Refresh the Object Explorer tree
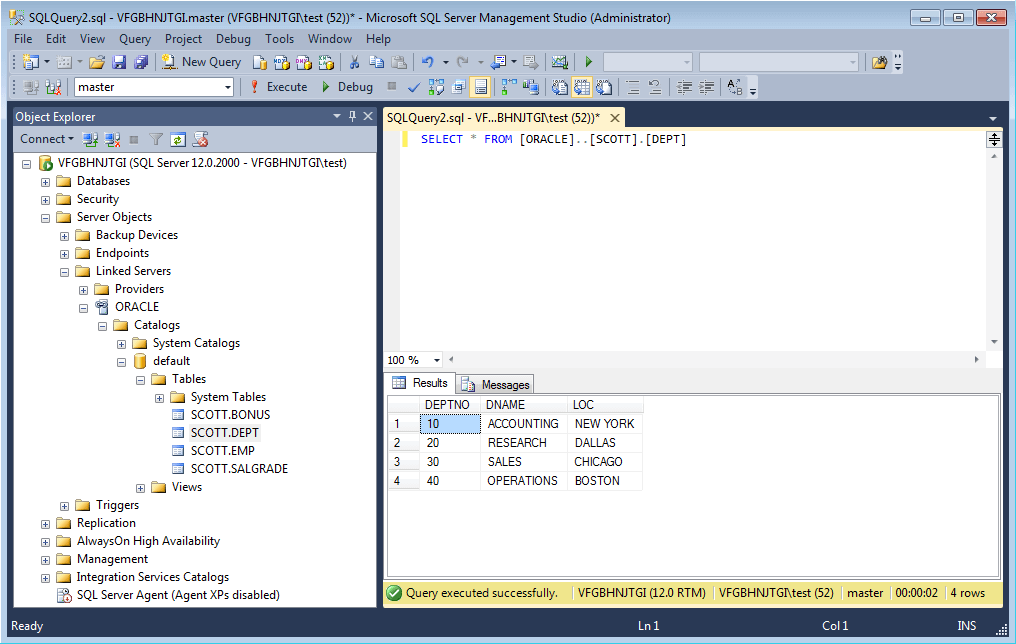The width and height of the screenshot is (1016, 644). coord(178,139)
